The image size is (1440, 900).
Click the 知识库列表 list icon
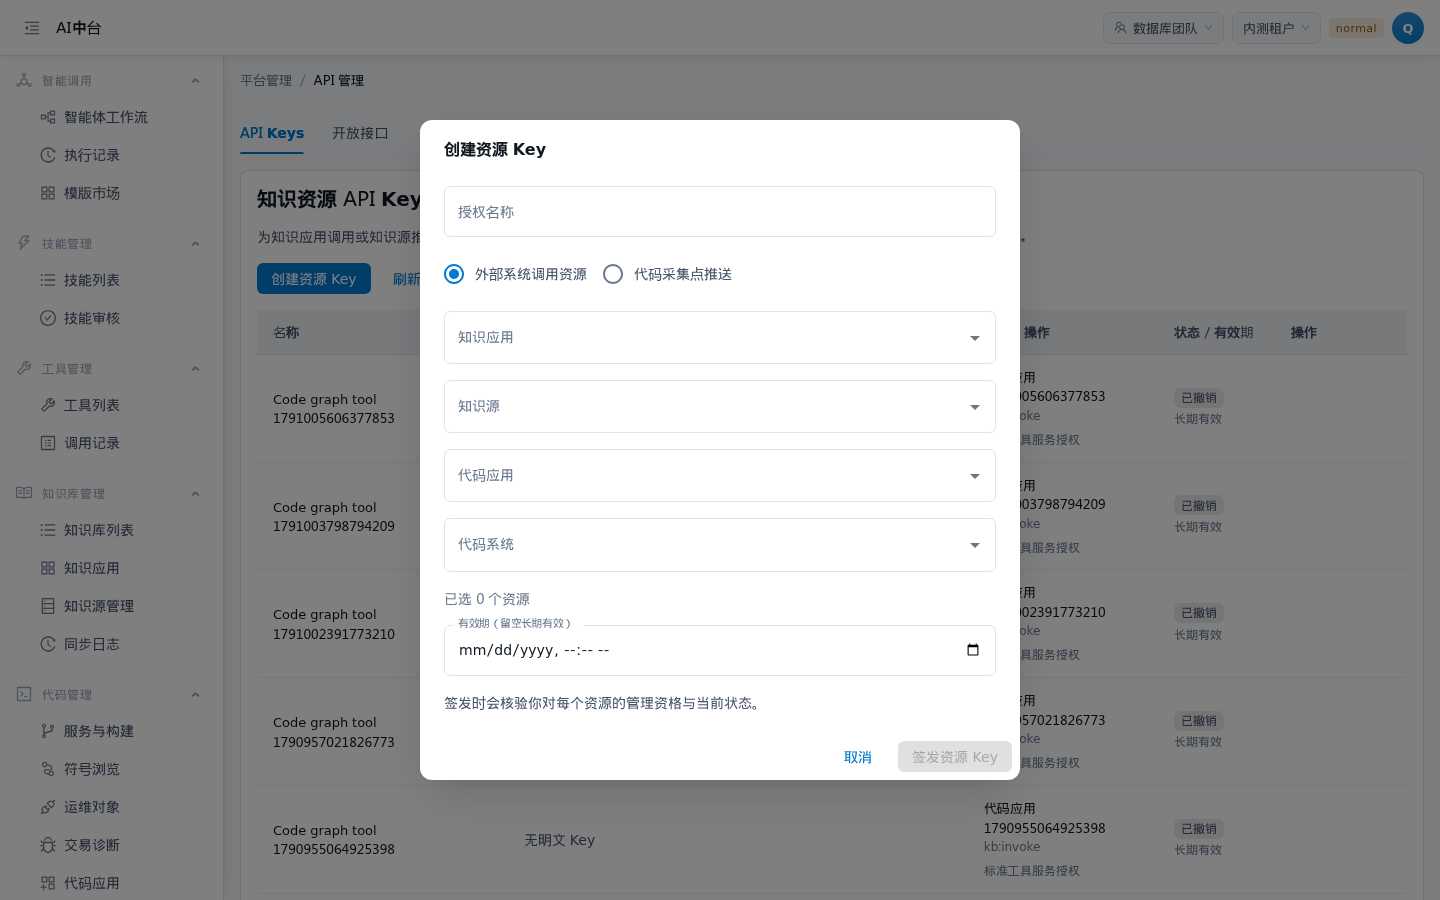48,530
